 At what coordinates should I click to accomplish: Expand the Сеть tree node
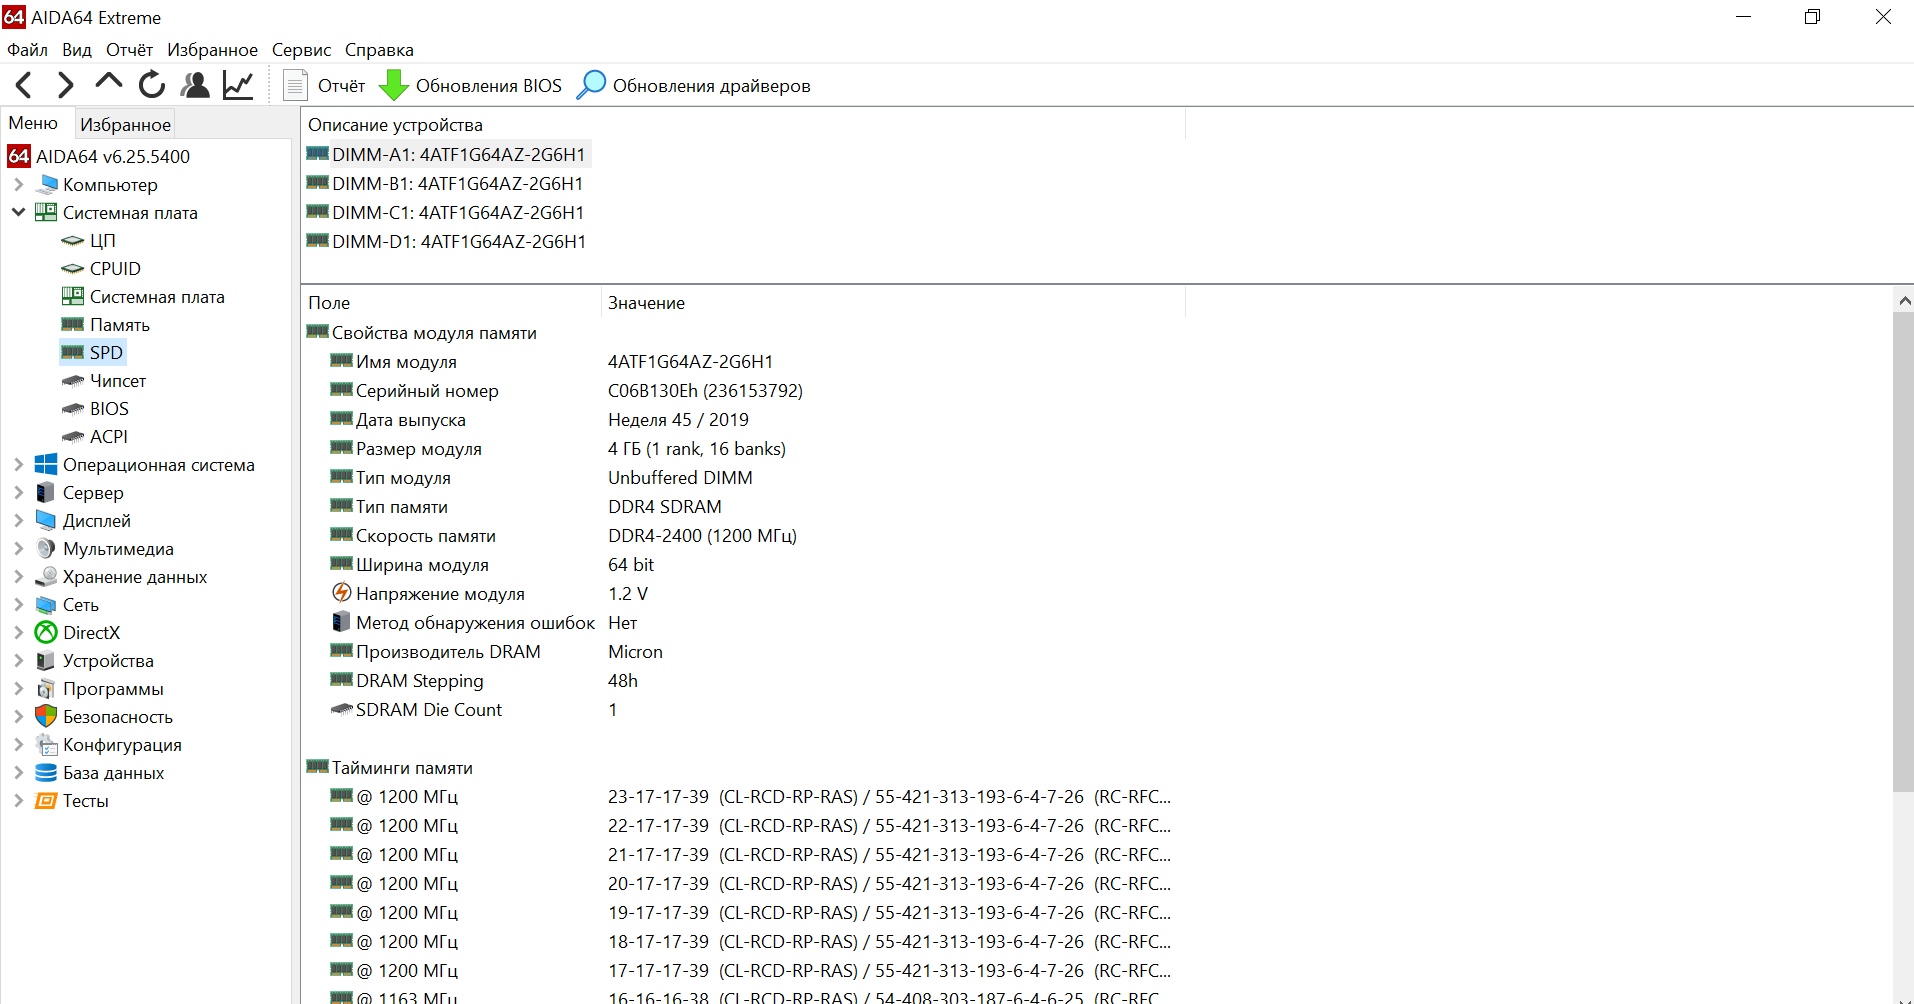pos(18,604)
